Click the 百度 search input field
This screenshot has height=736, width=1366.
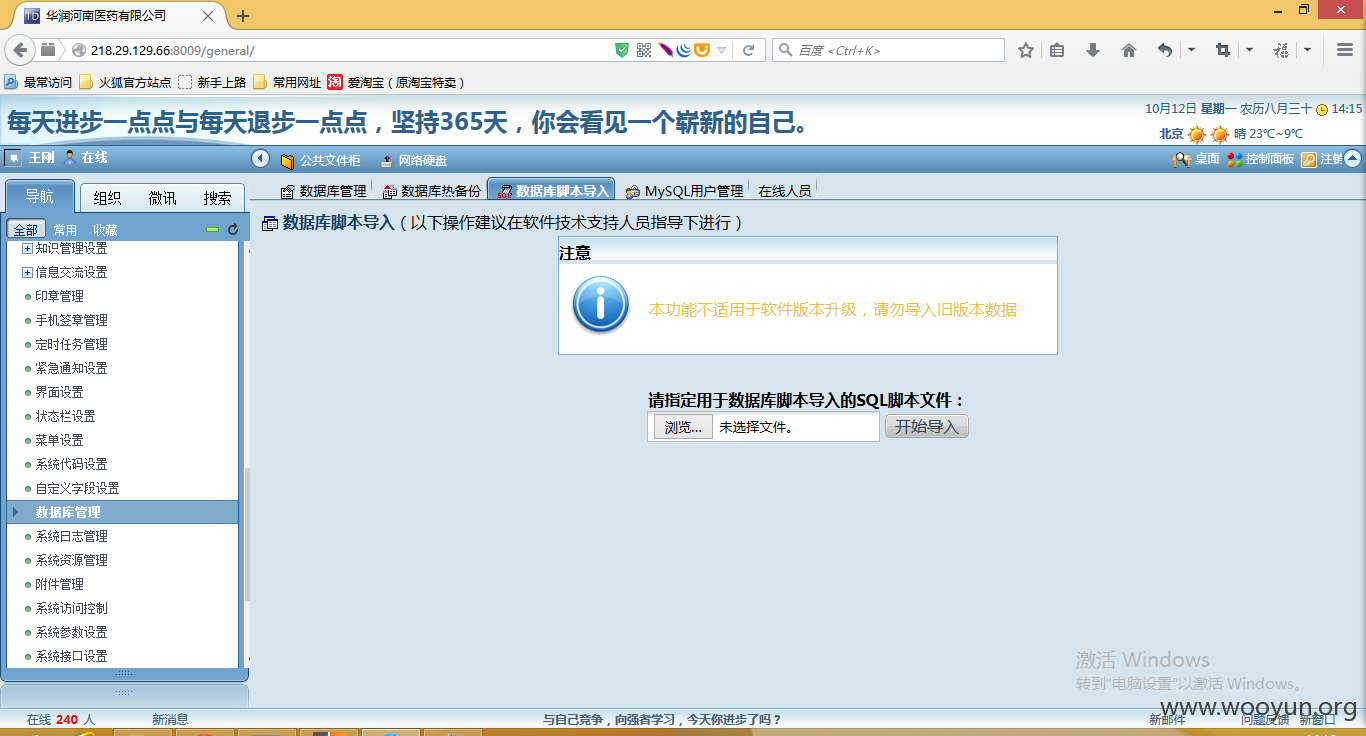click(x=888, y=50)
